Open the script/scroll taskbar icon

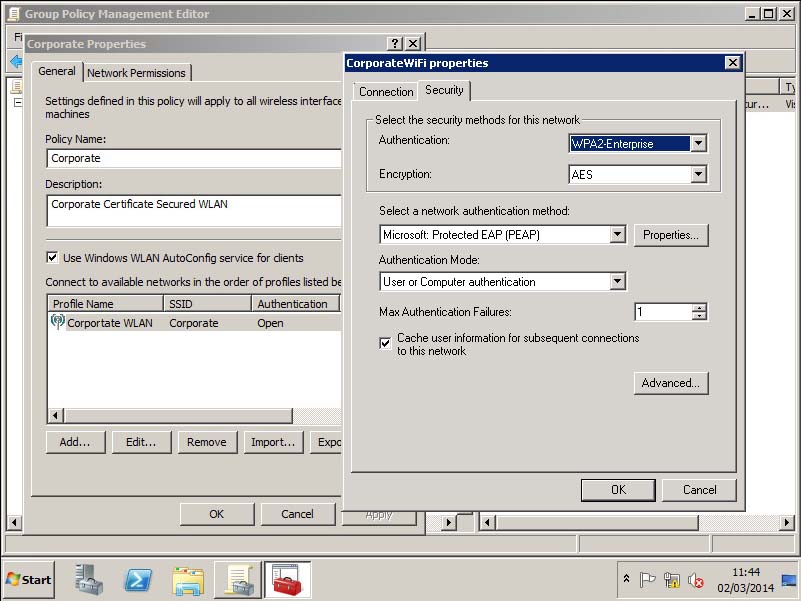[x=238, y=580]
